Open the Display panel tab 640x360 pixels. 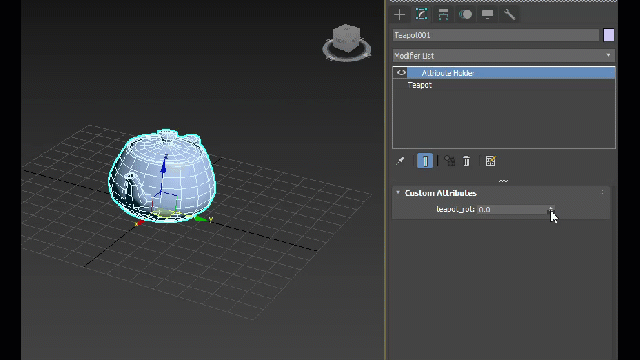point(487,15)
